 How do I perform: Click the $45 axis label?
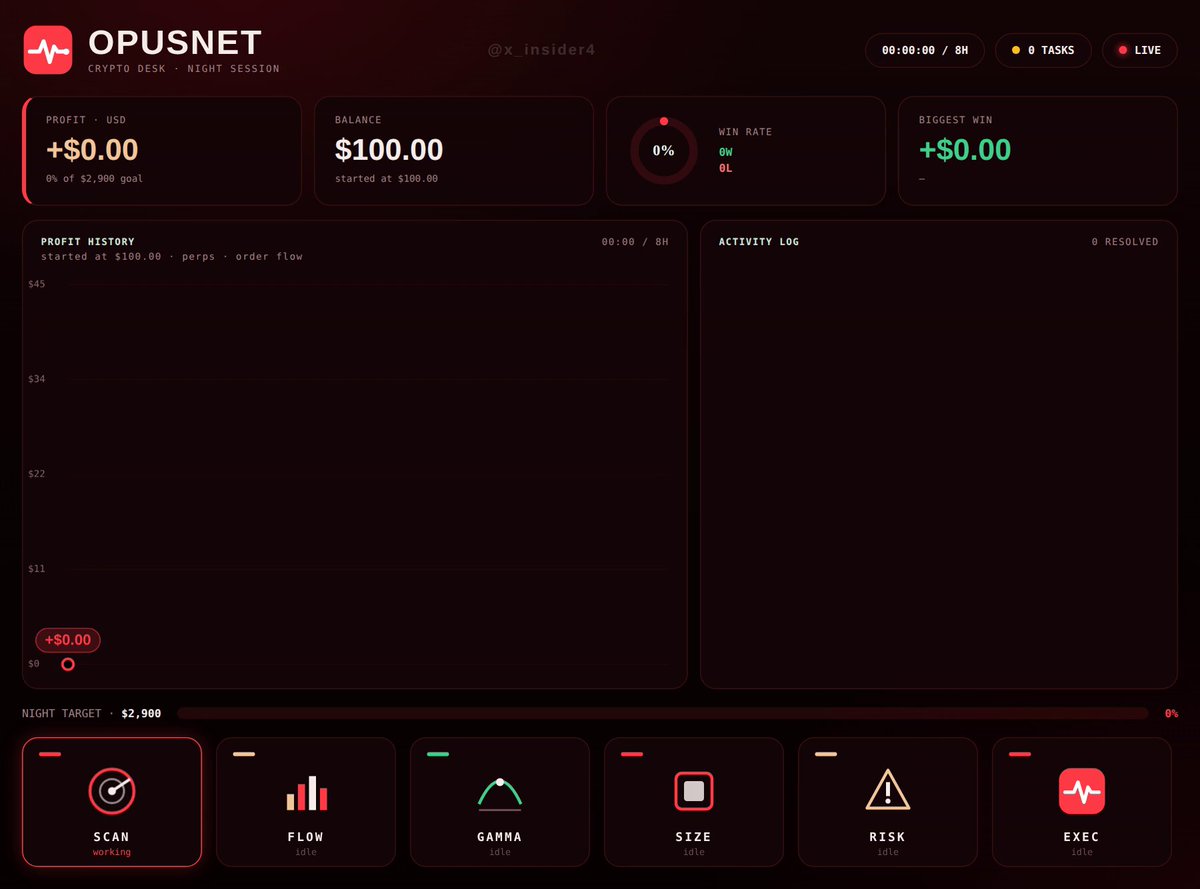(x=37, y=284)
